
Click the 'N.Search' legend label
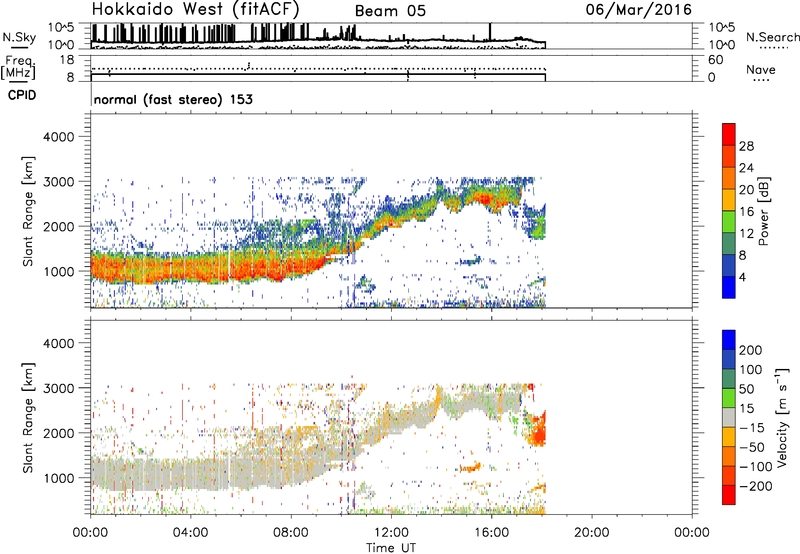coord(772,37)
